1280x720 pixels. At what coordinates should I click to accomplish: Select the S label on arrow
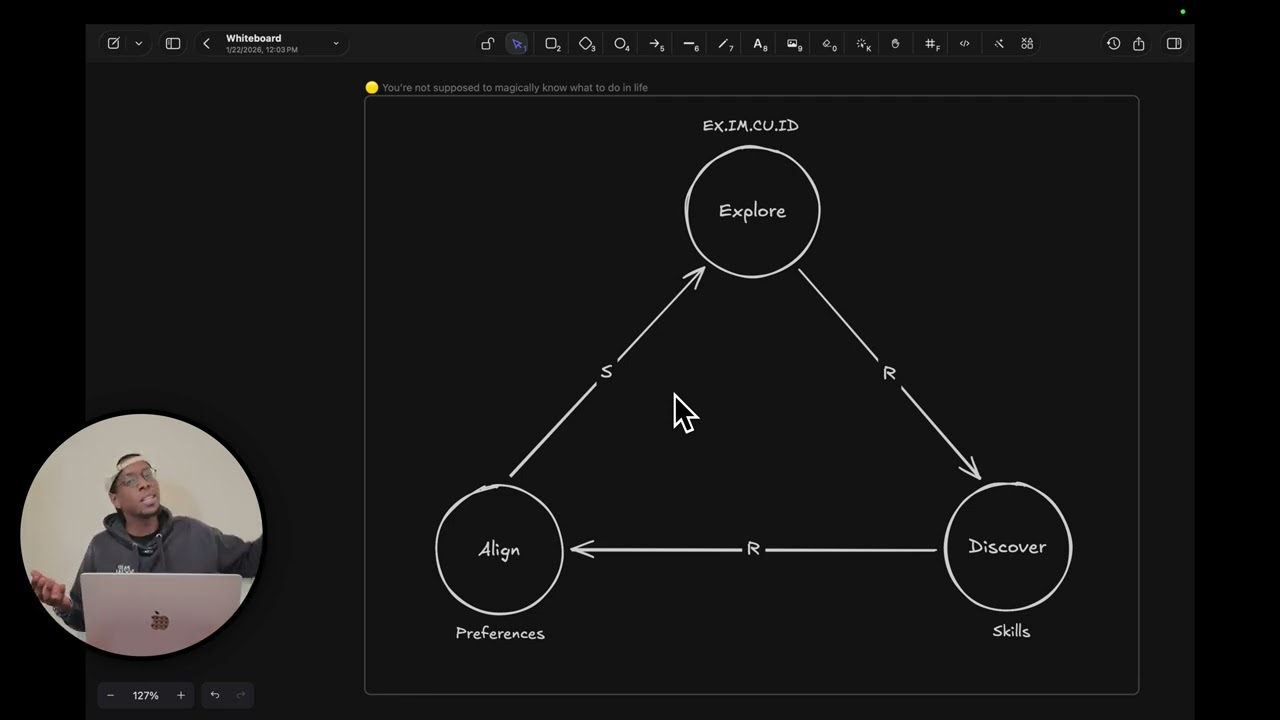606,372
